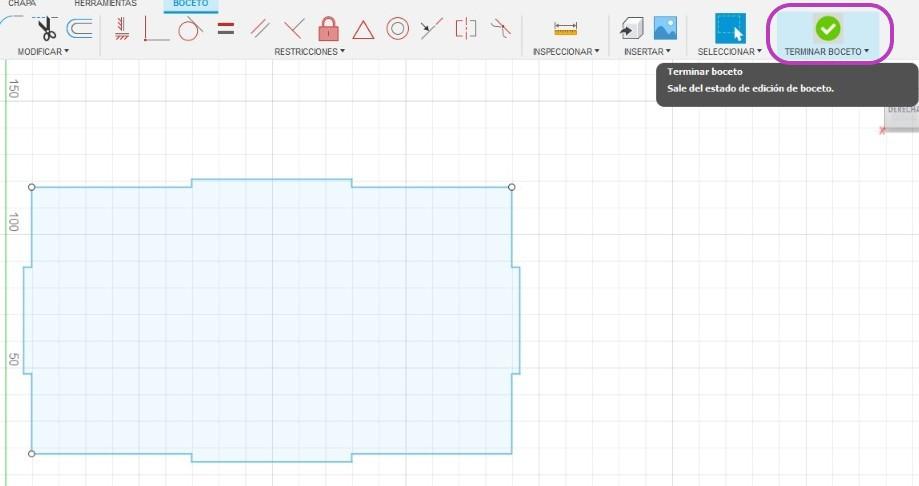The width and height of the screenshot is (919, 486).
Task: Click the Fix/Unfix padlock constraint
Action: point(328,28)
